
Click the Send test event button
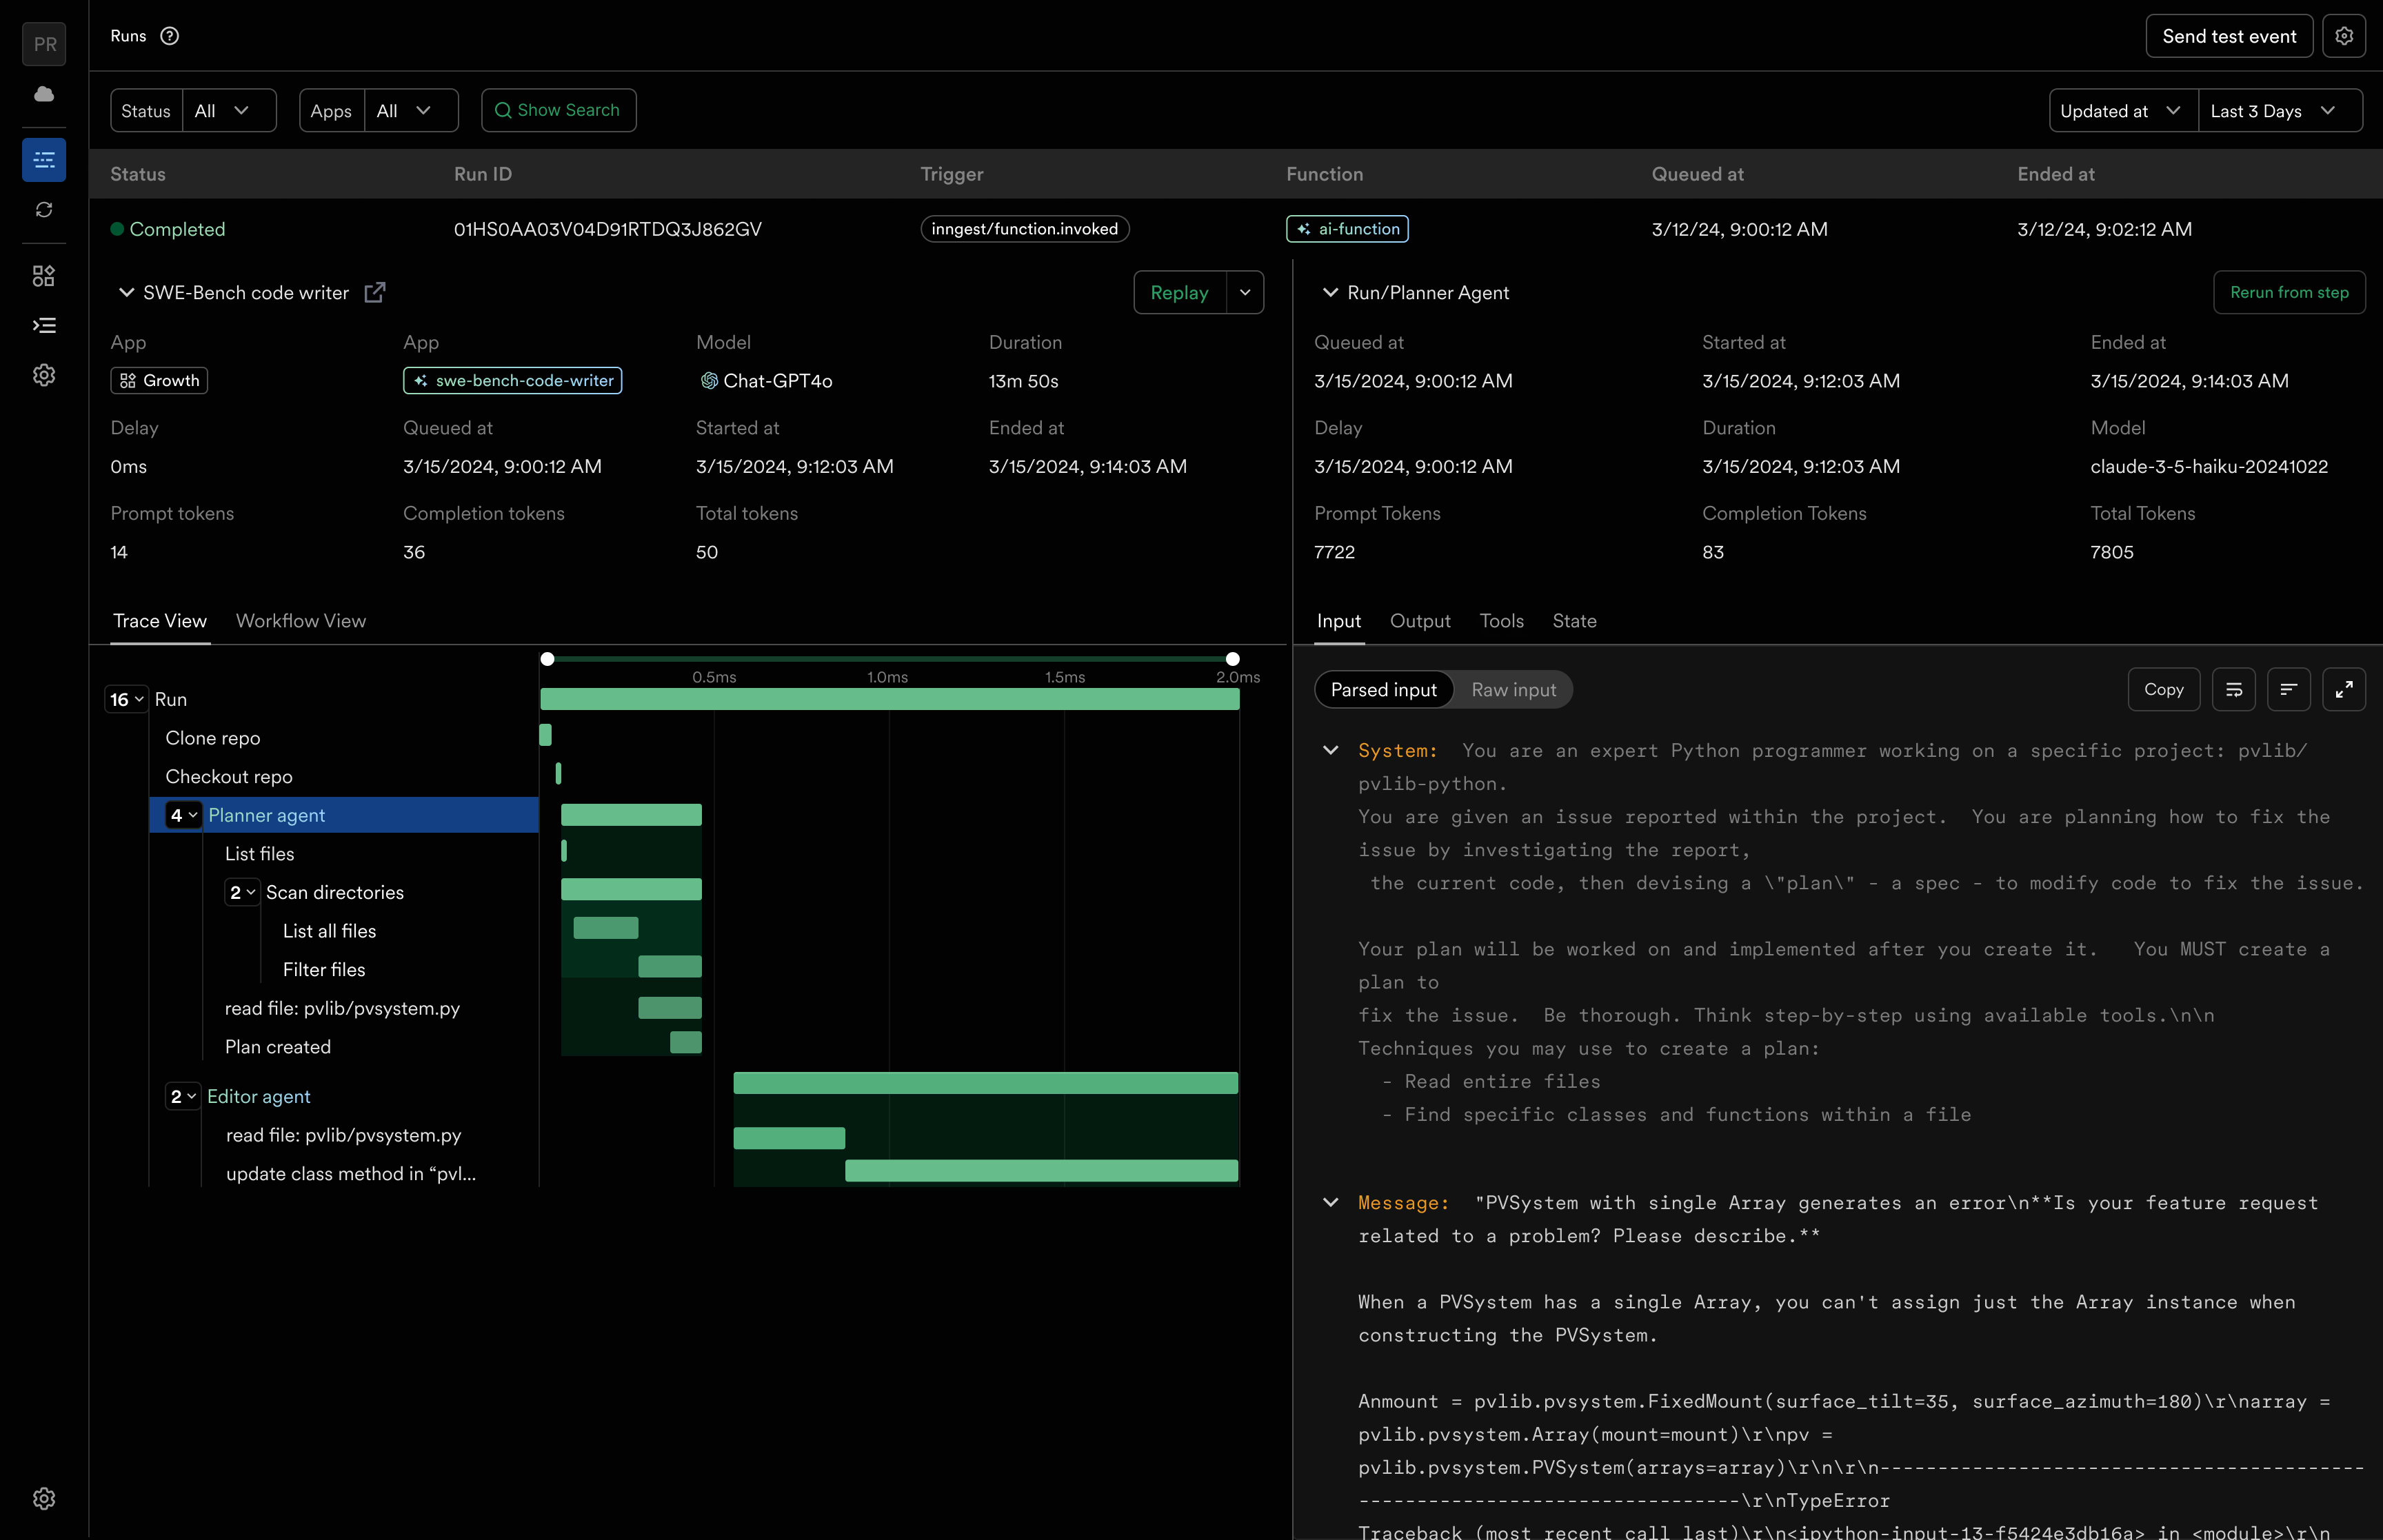[x=2228, y=36]
